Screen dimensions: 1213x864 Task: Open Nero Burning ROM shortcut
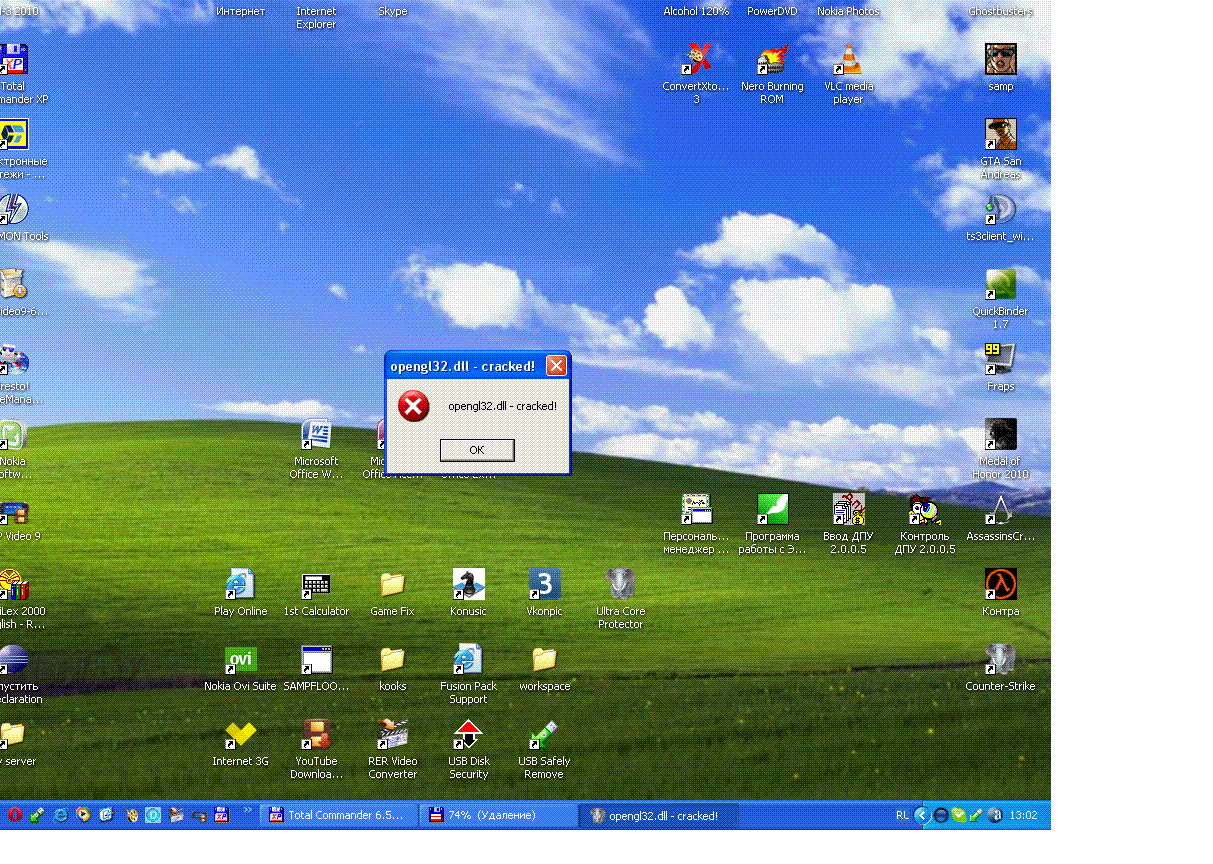(x=772, y=75)
